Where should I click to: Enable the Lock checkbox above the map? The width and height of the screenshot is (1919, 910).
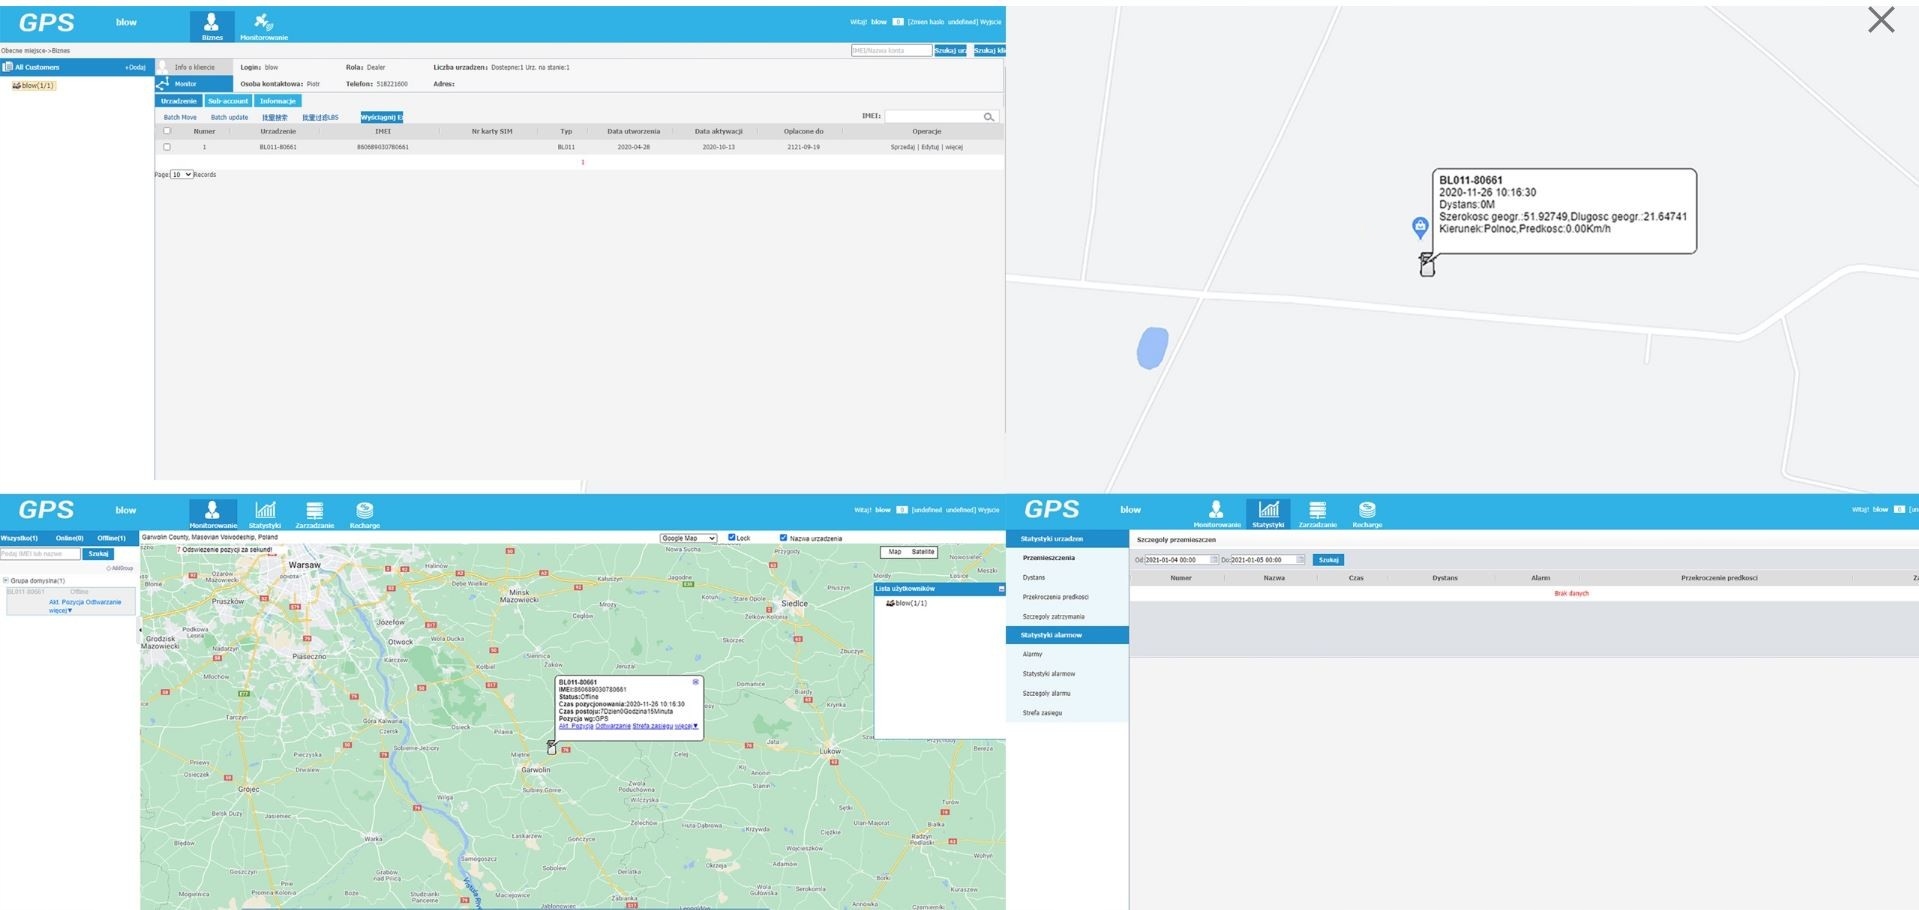(733, 537)
